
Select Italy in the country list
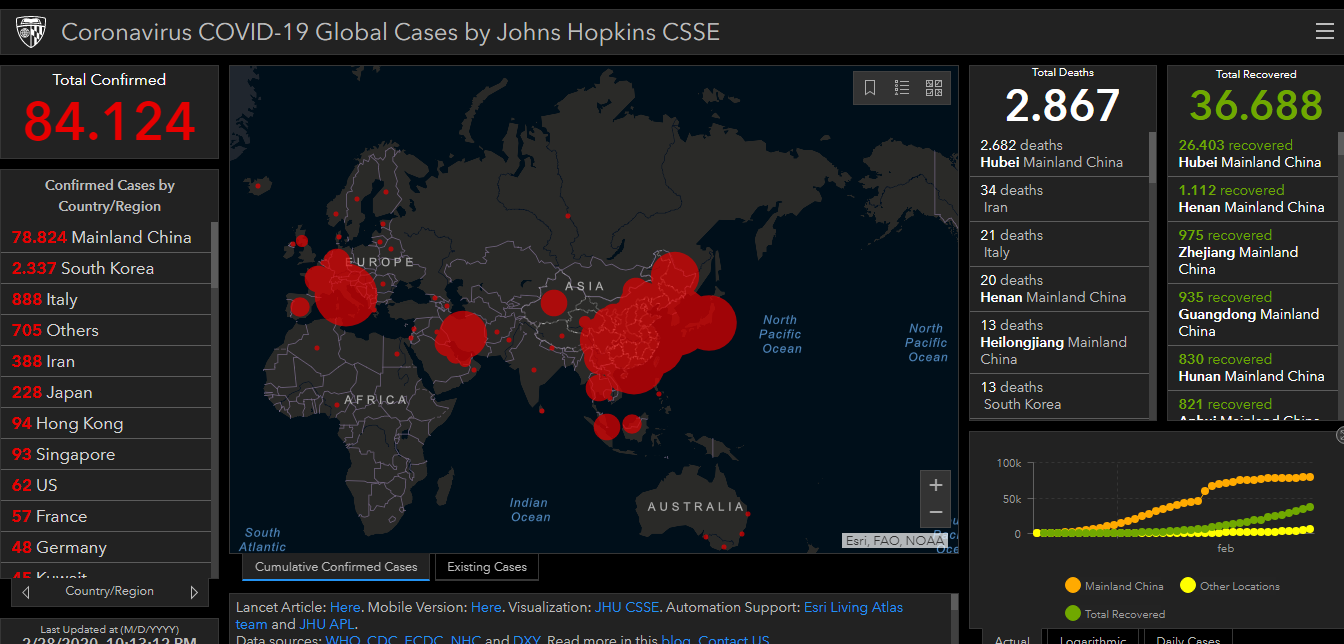(x=108, y=300)
